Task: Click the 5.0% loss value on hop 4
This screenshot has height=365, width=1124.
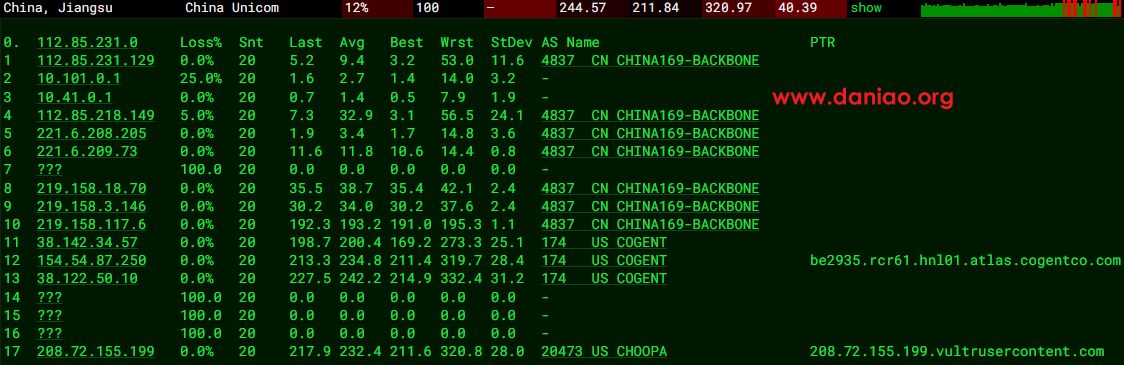Action: click(197, 115)
